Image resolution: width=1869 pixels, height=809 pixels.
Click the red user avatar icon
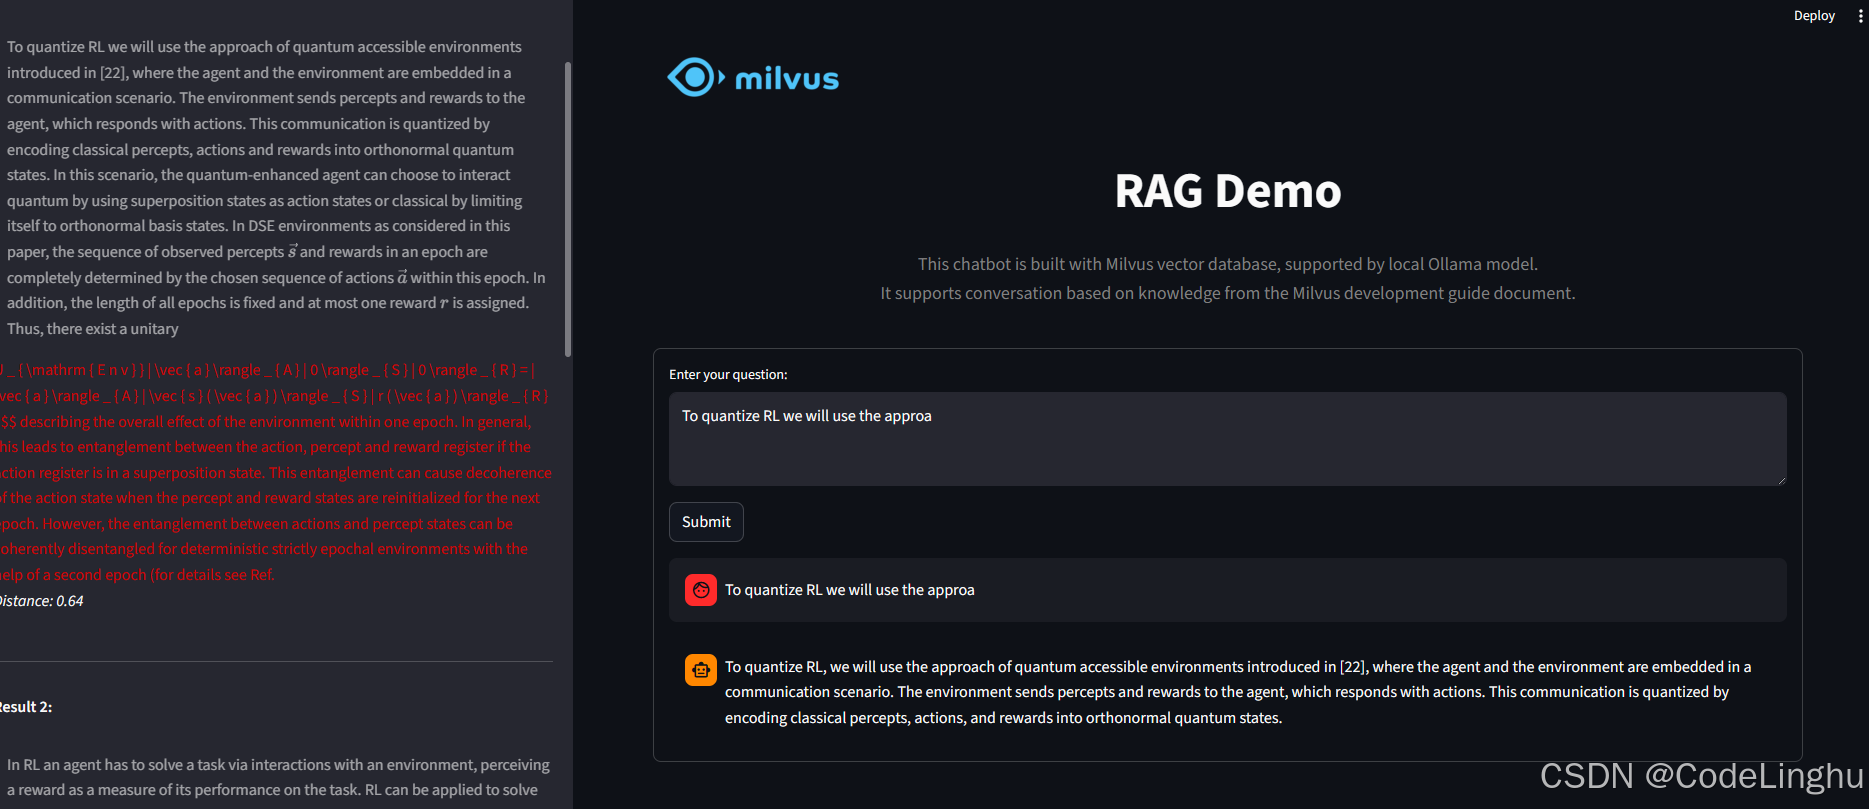(701, 590)
